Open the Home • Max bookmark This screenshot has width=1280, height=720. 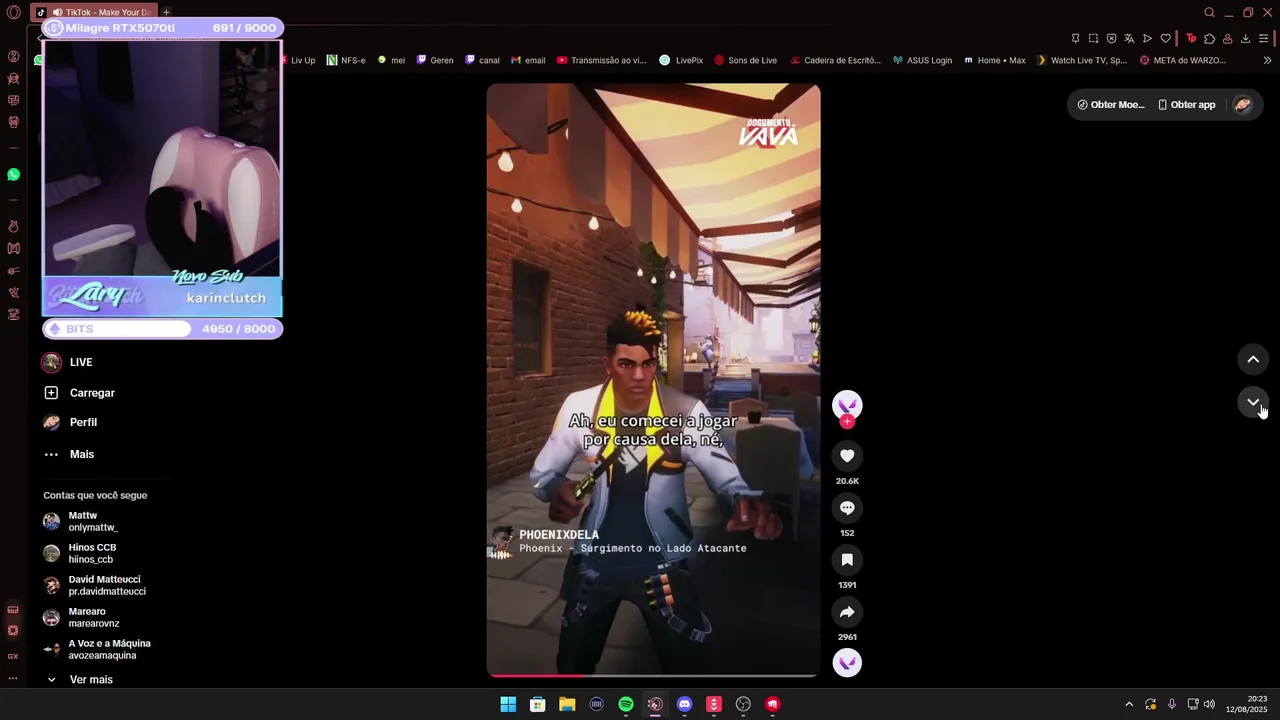click(x=995, y=60)
